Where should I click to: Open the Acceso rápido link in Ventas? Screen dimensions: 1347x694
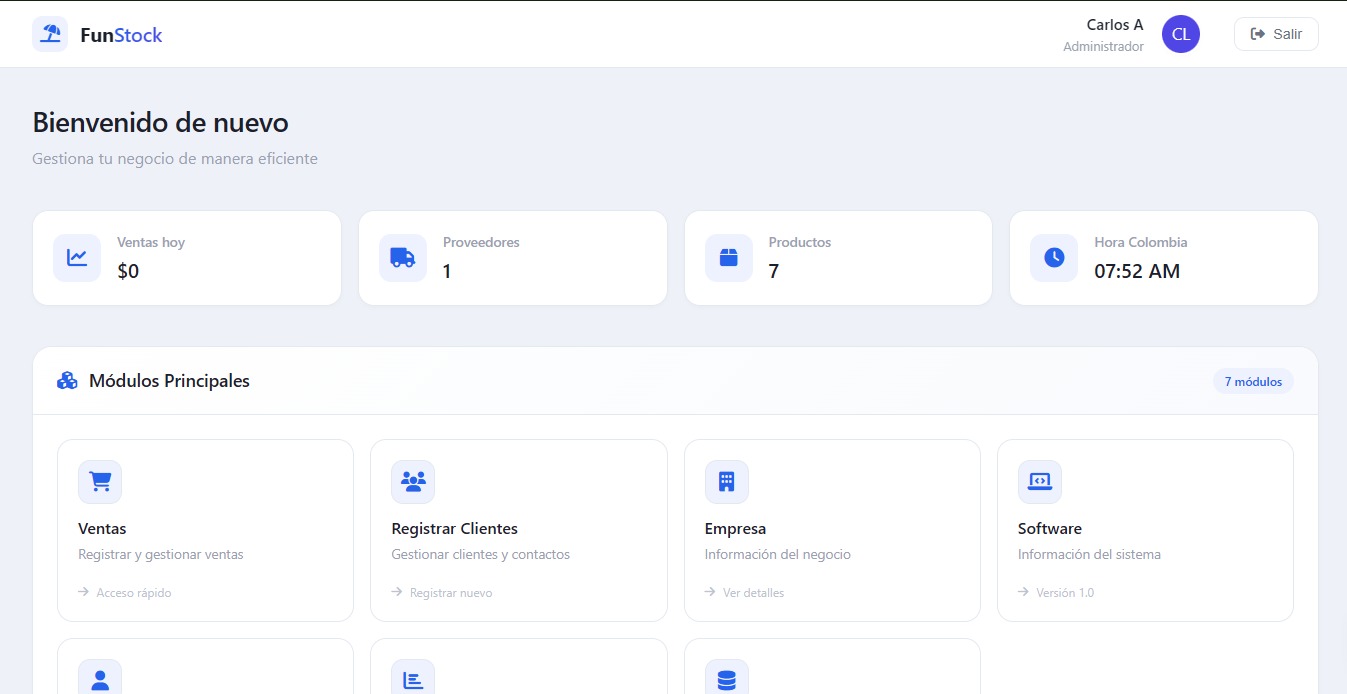click(133, 593)
